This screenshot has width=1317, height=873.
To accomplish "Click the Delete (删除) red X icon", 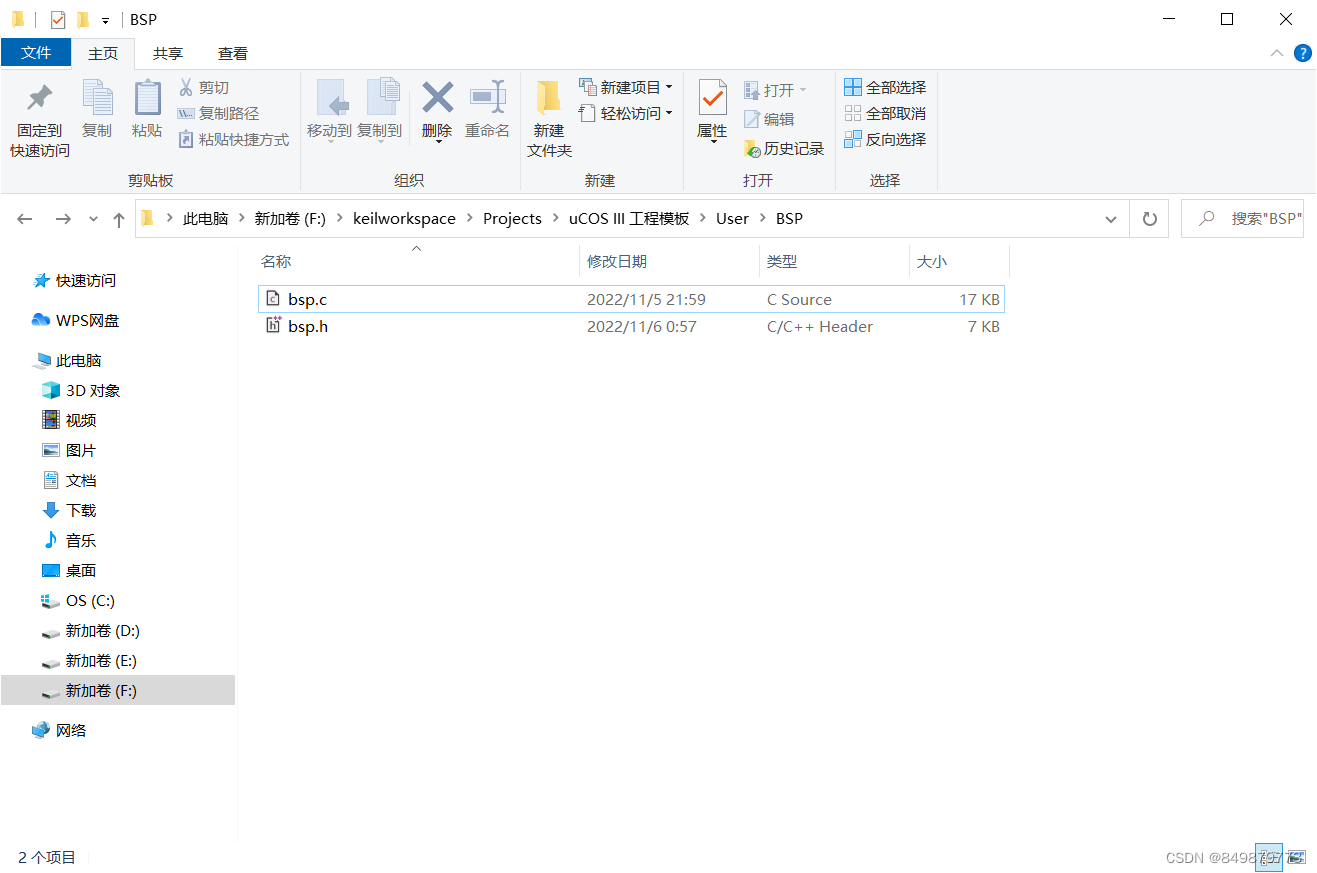I will coord(437,98).
